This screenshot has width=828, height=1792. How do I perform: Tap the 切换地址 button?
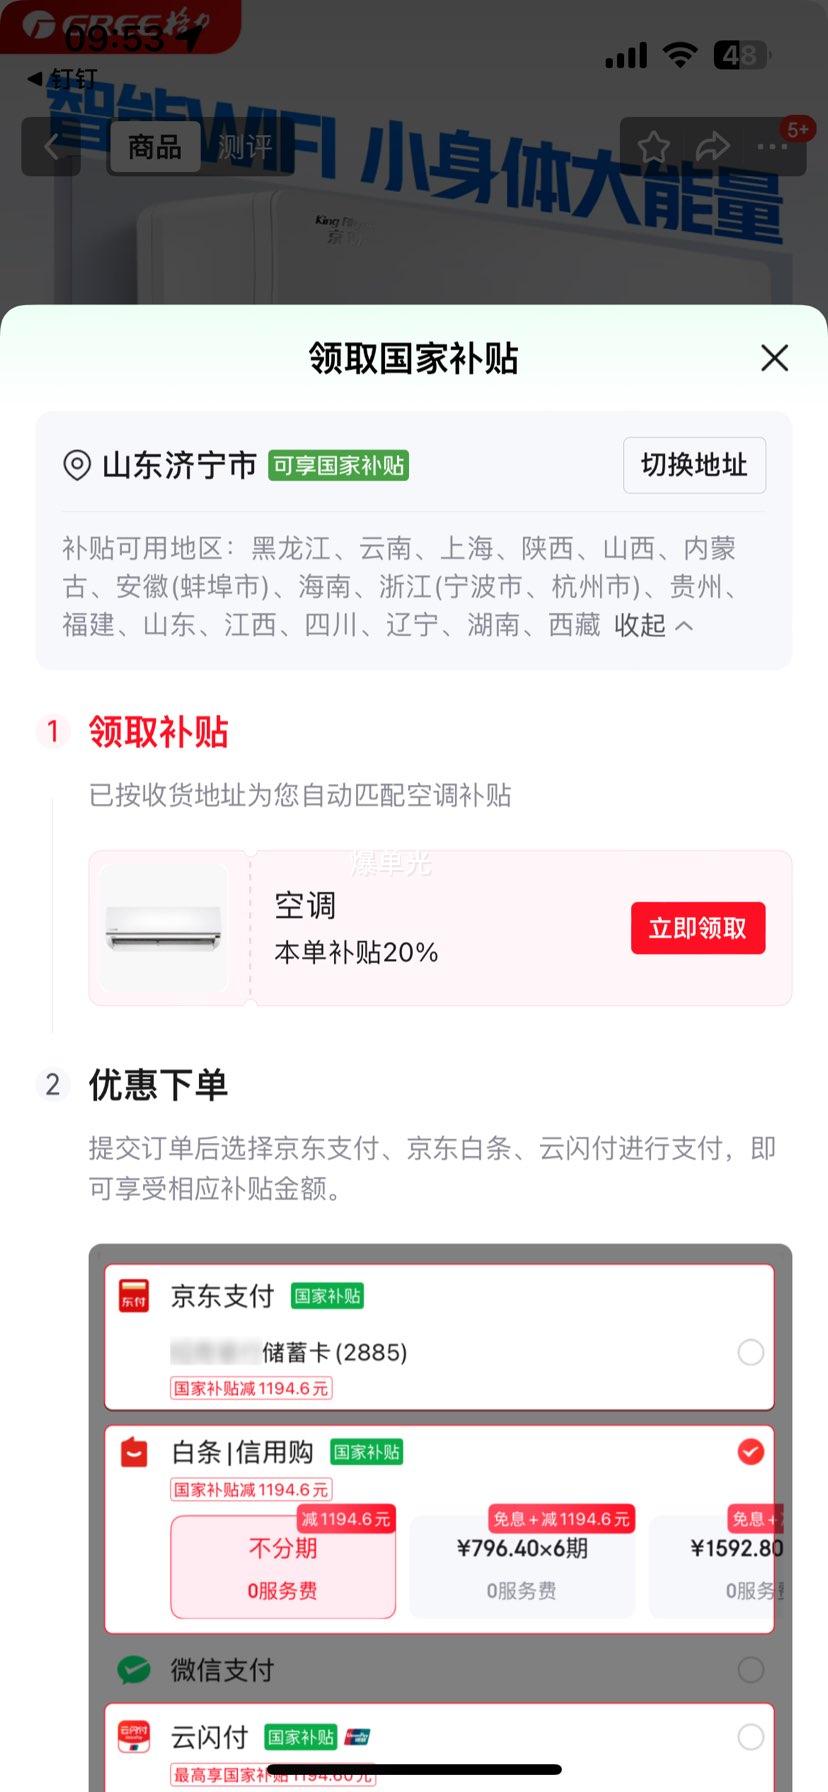(x=694, y=465)
